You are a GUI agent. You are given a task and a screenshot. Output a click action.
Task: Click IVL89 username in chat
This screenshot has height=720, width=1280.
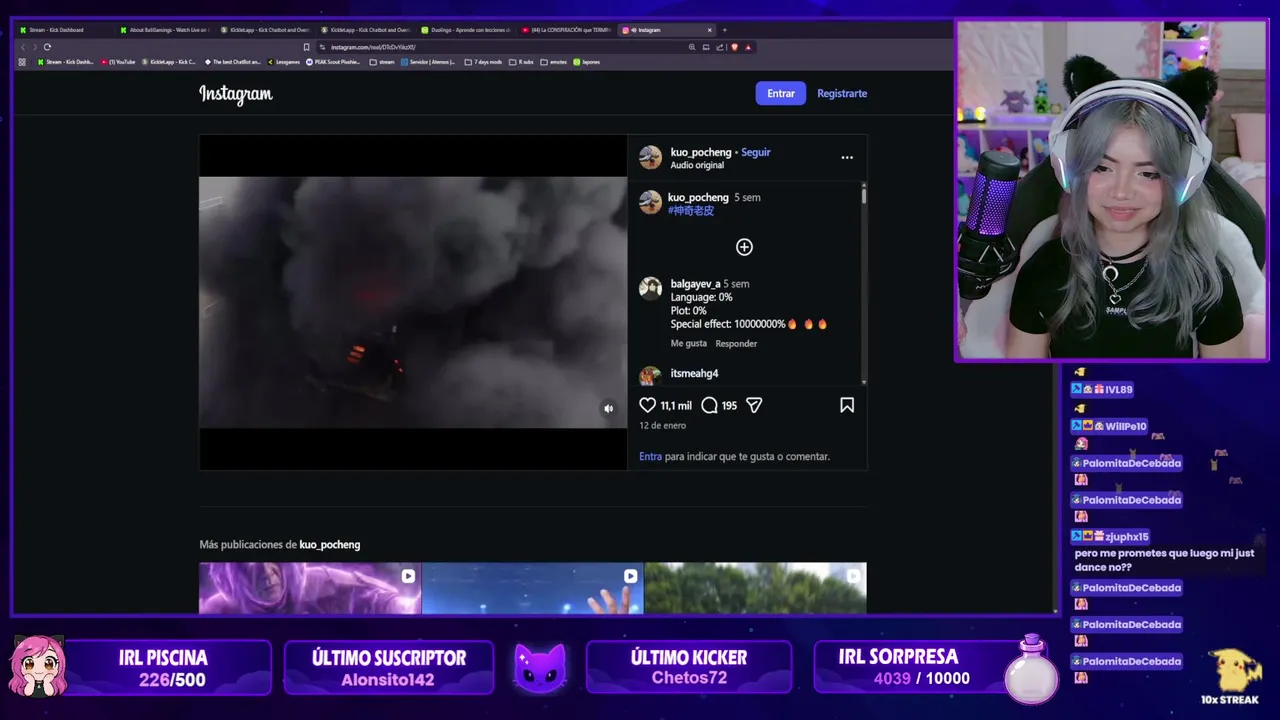(1119, 389)
